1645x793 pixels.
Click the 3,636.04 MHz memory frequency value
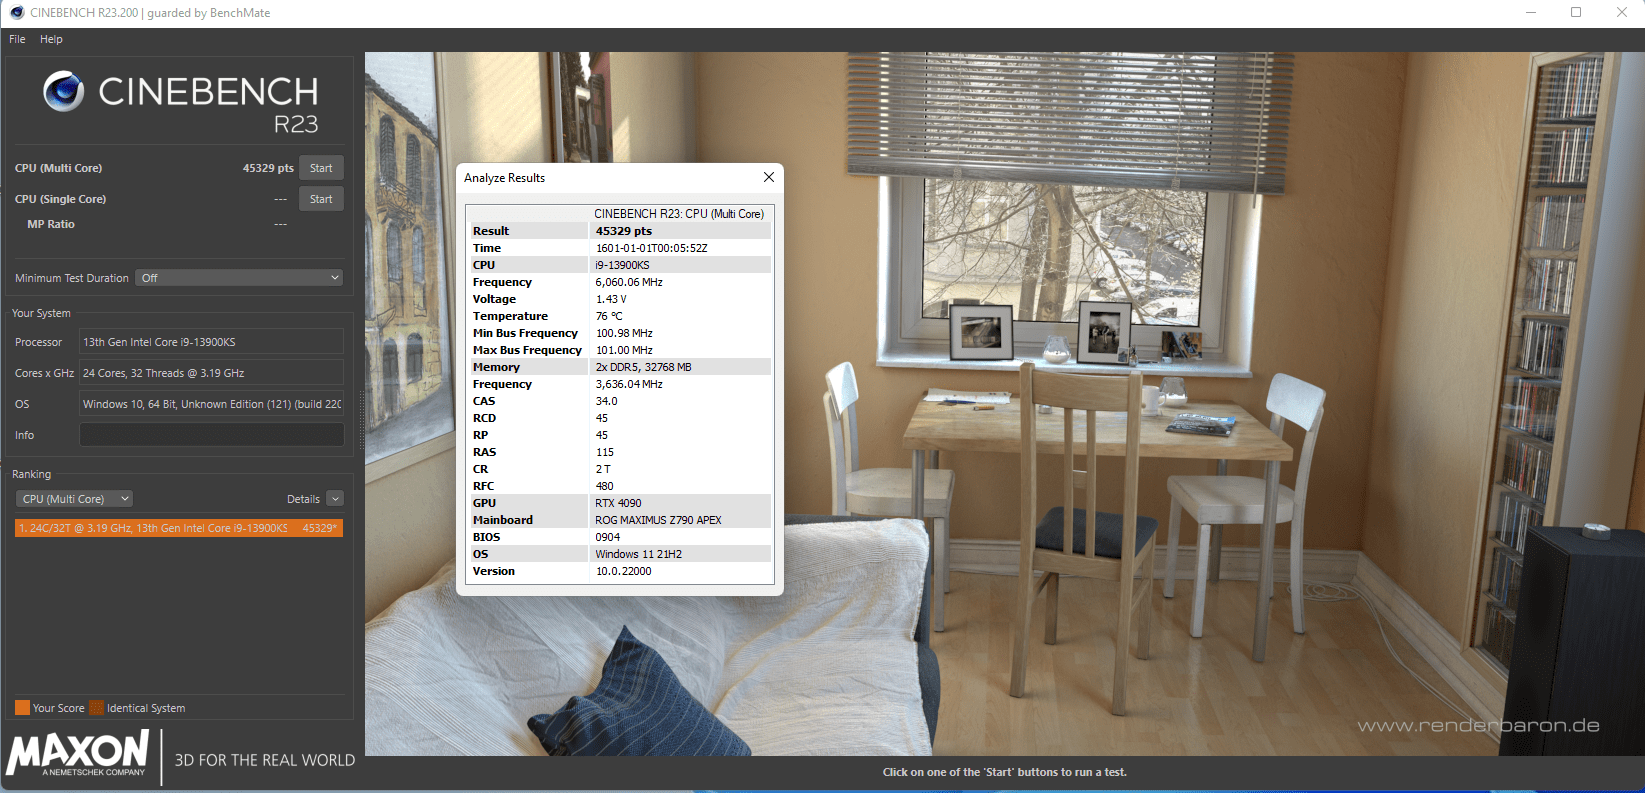coord(629,384)
